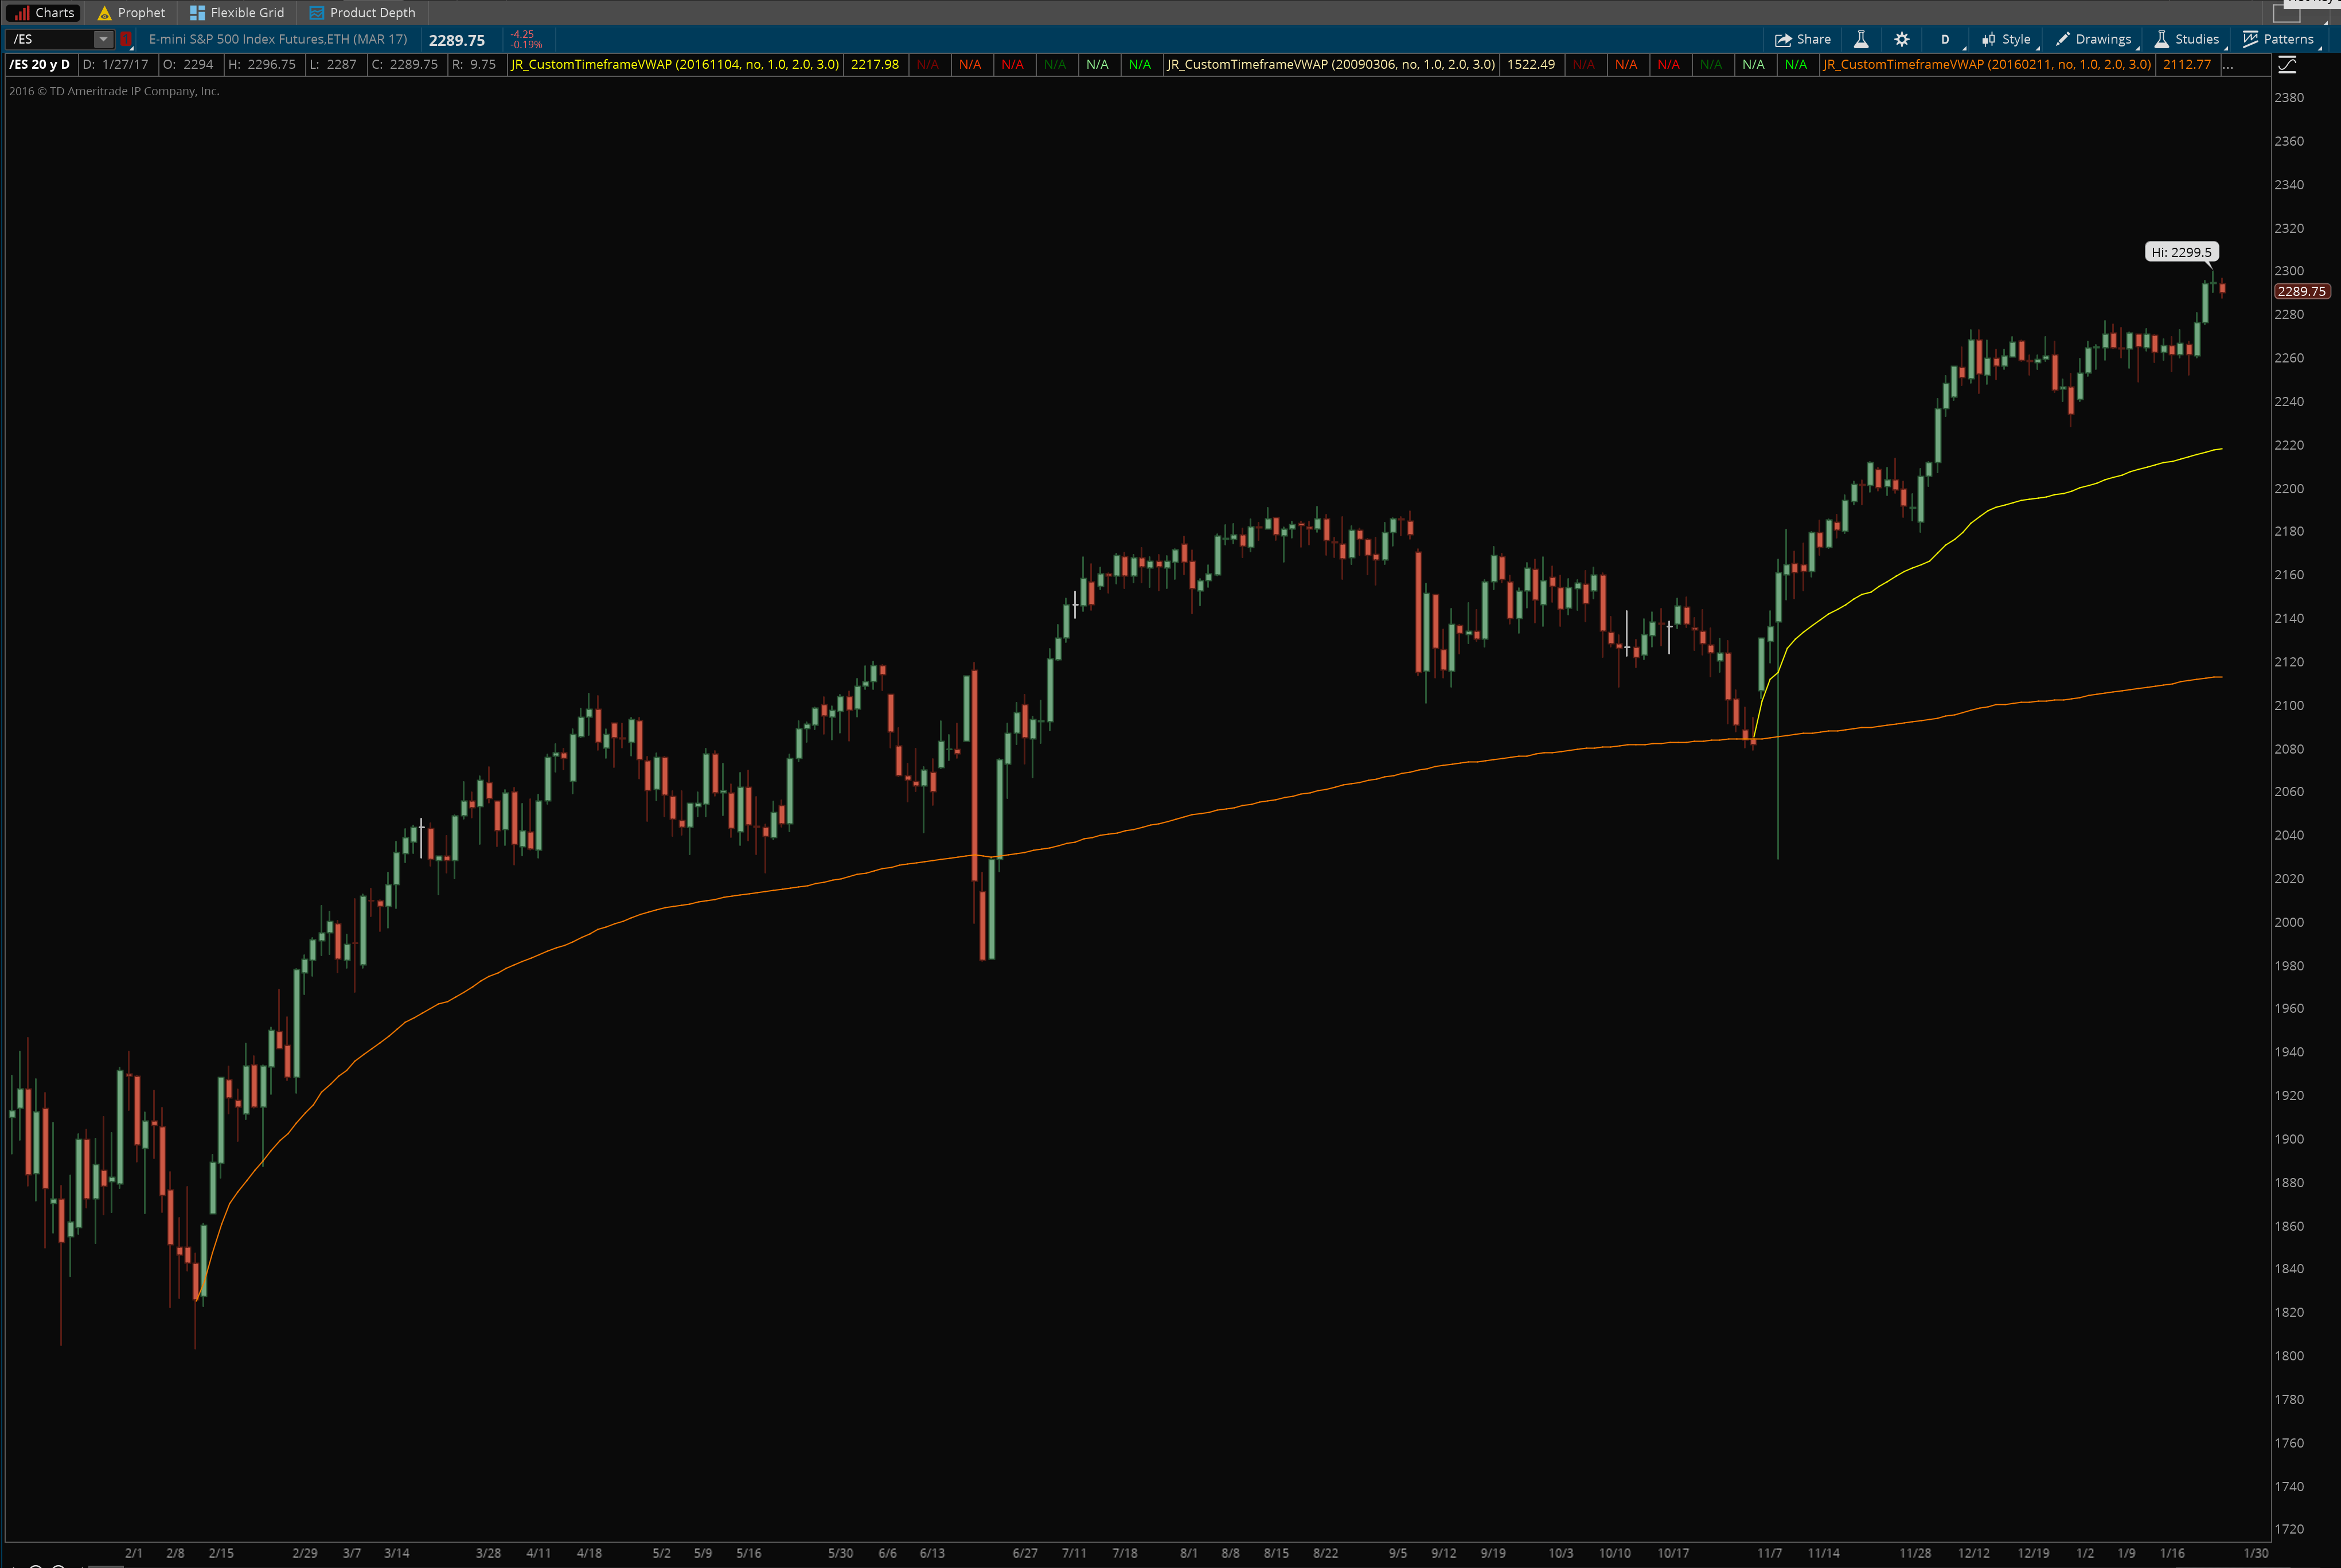Viewport: 2341px width, 1568px height.
Task: Expand the truncated studies ellipsis
Action: pyautogui.click(x=2227, y=64)
